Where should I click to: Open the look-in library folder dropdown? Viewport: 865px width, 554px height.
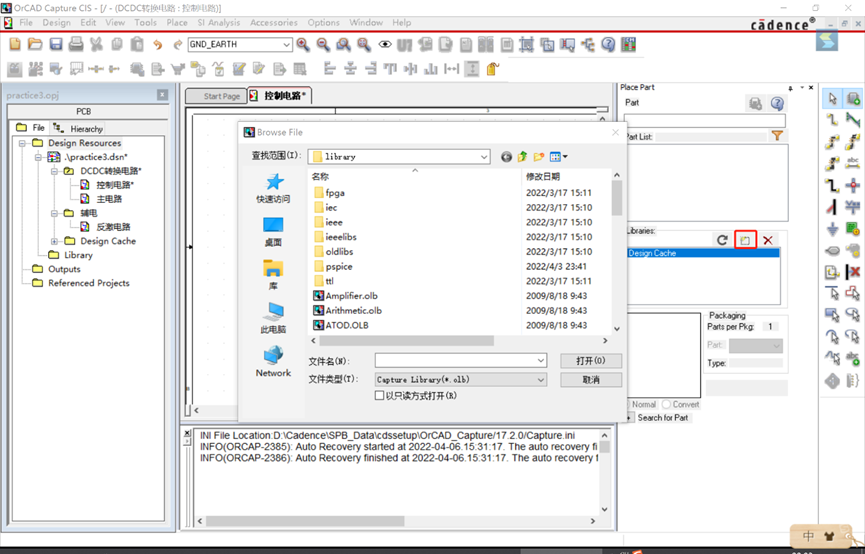(x=484, y=157)
